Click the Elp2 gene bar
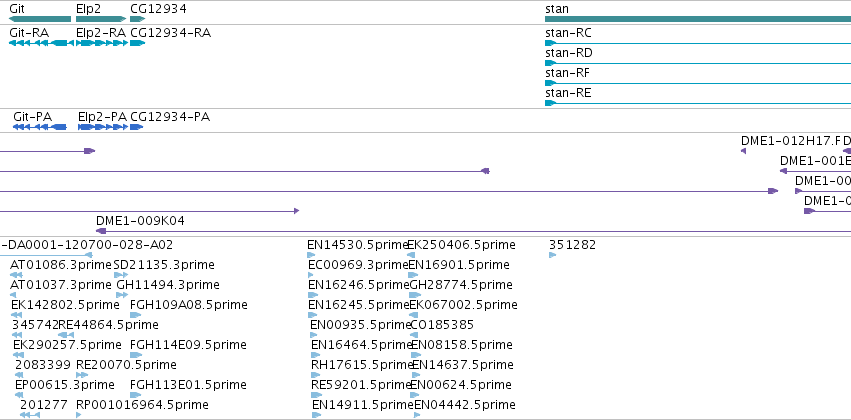 (101, 19)
